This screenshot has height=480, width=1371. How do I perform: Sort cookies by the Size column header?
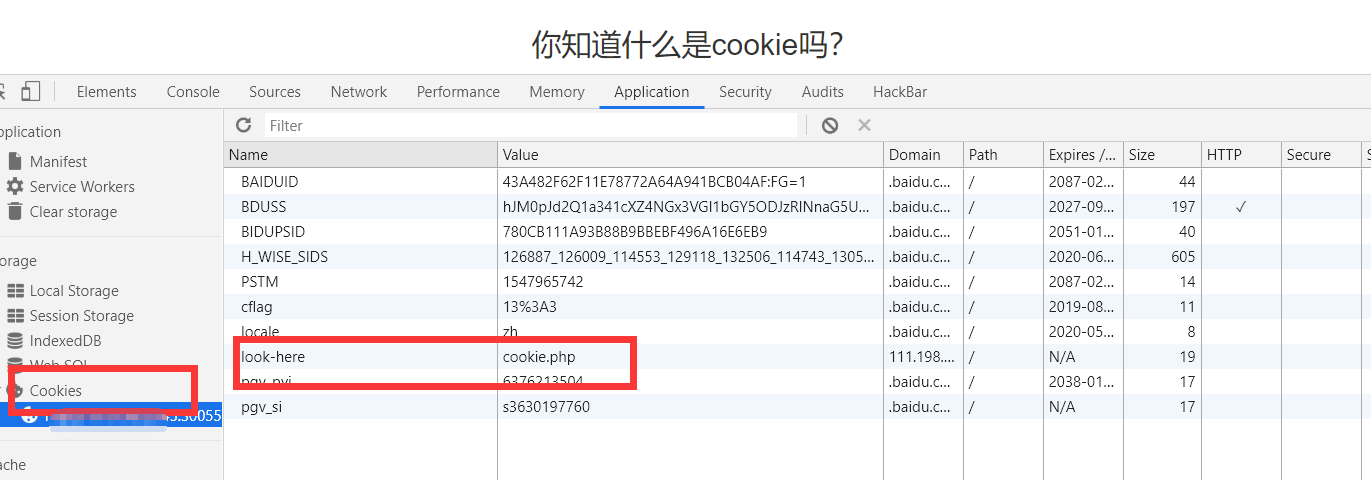pos(1162,154)
